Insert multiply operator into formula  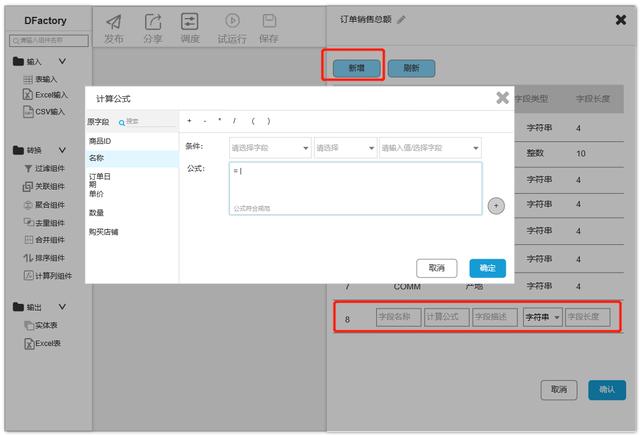point(220,120)
